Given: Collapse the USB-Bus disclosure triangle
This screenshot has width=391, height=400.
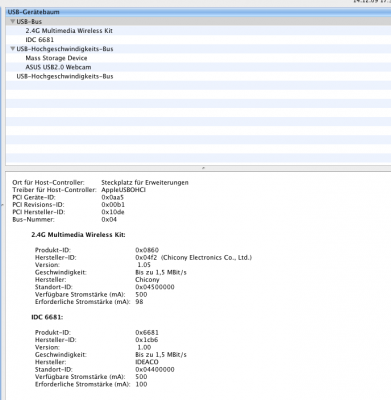Looking at the screenshot, I should (x=13, y=22).
